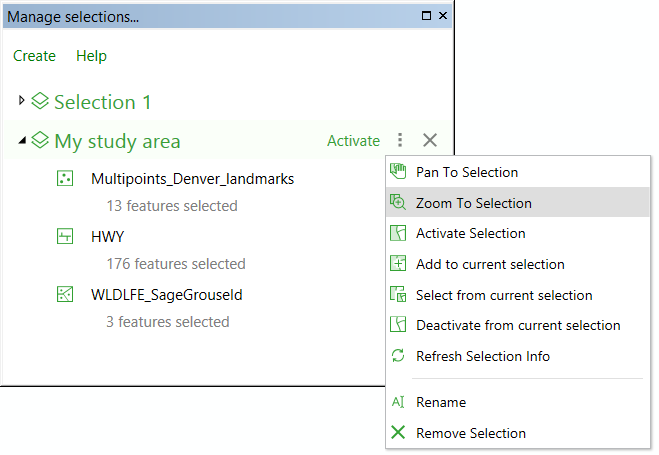Collapse the My study area group

(22, 140)
